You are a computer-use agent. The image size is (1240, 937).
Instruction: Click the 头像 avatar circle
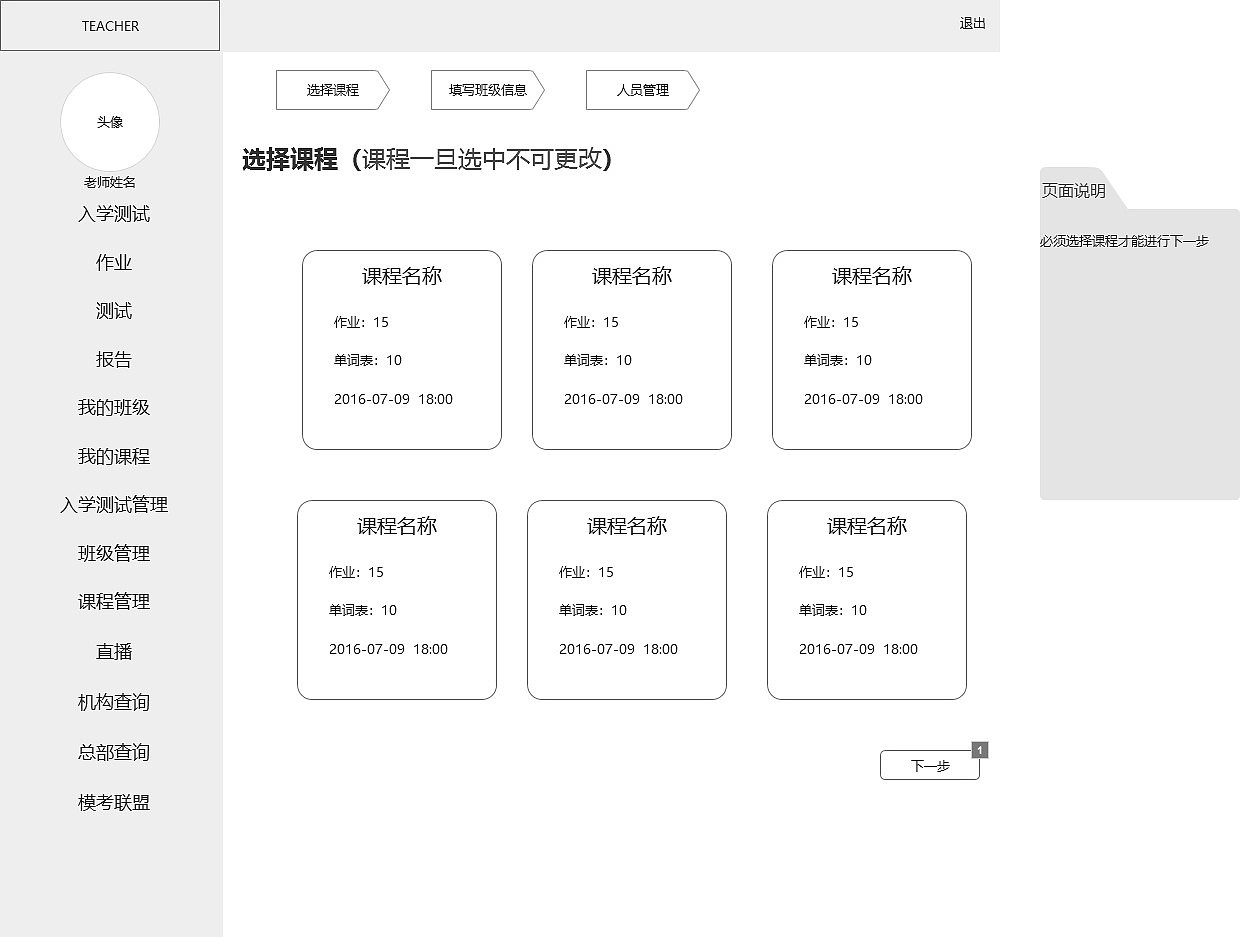[x=110, y=122]
